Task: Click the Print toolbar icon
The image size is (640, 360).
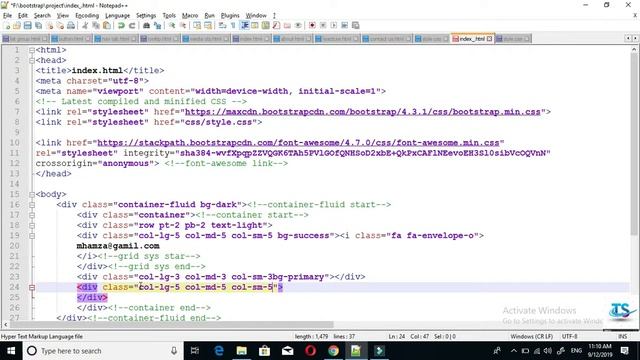Action: [71, 25]
